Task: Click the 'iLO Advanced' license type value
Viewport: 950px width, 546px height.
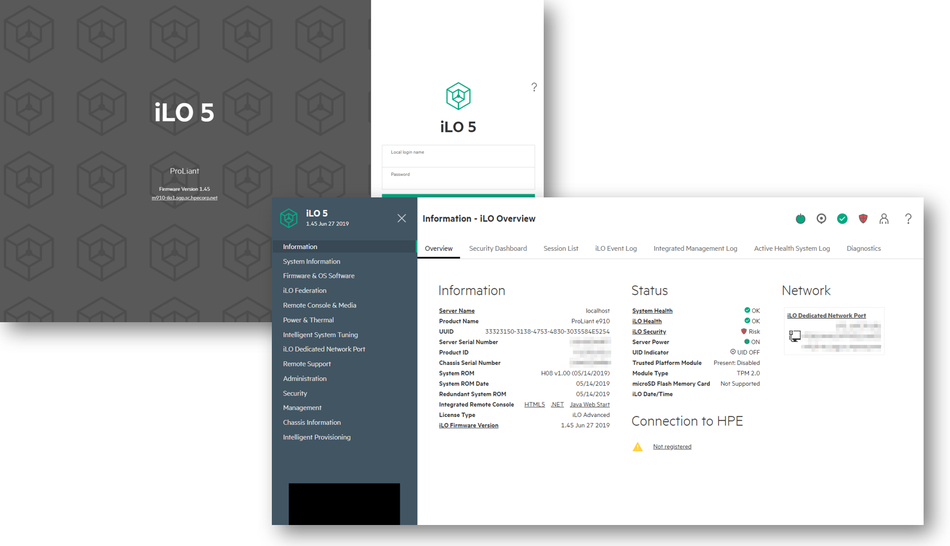Action: (x=591, y=415)
